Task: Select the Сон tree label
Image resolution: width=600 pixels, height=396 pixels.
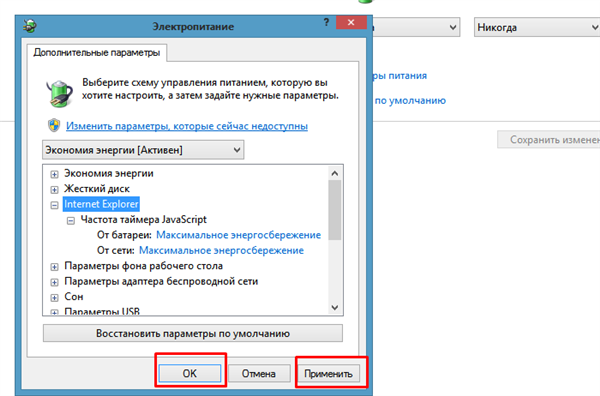Action: click(x=74, y=297)
